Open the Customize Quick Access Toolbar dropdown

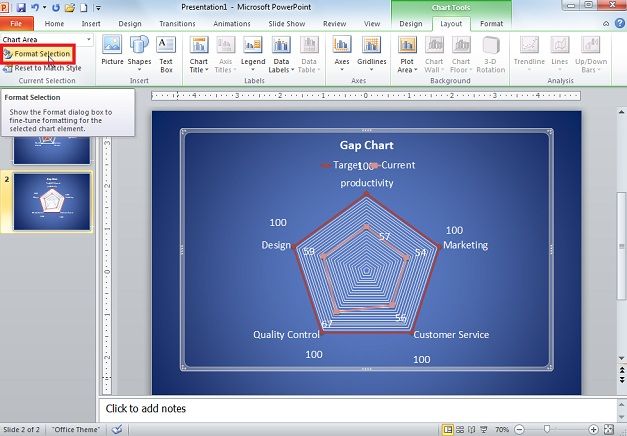pyautogui.click(x=98, y=7)
